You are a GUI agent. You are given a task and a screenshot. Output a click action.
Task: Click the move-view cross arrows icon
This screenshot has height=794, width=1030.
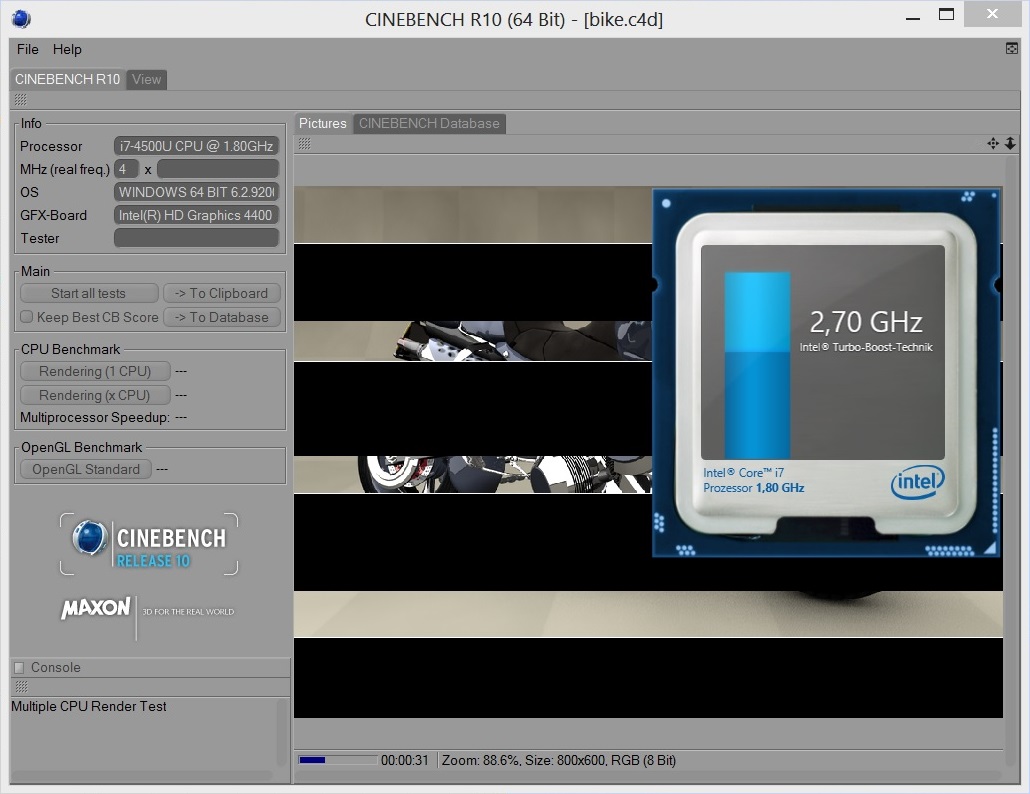click(x=993, y=143)
